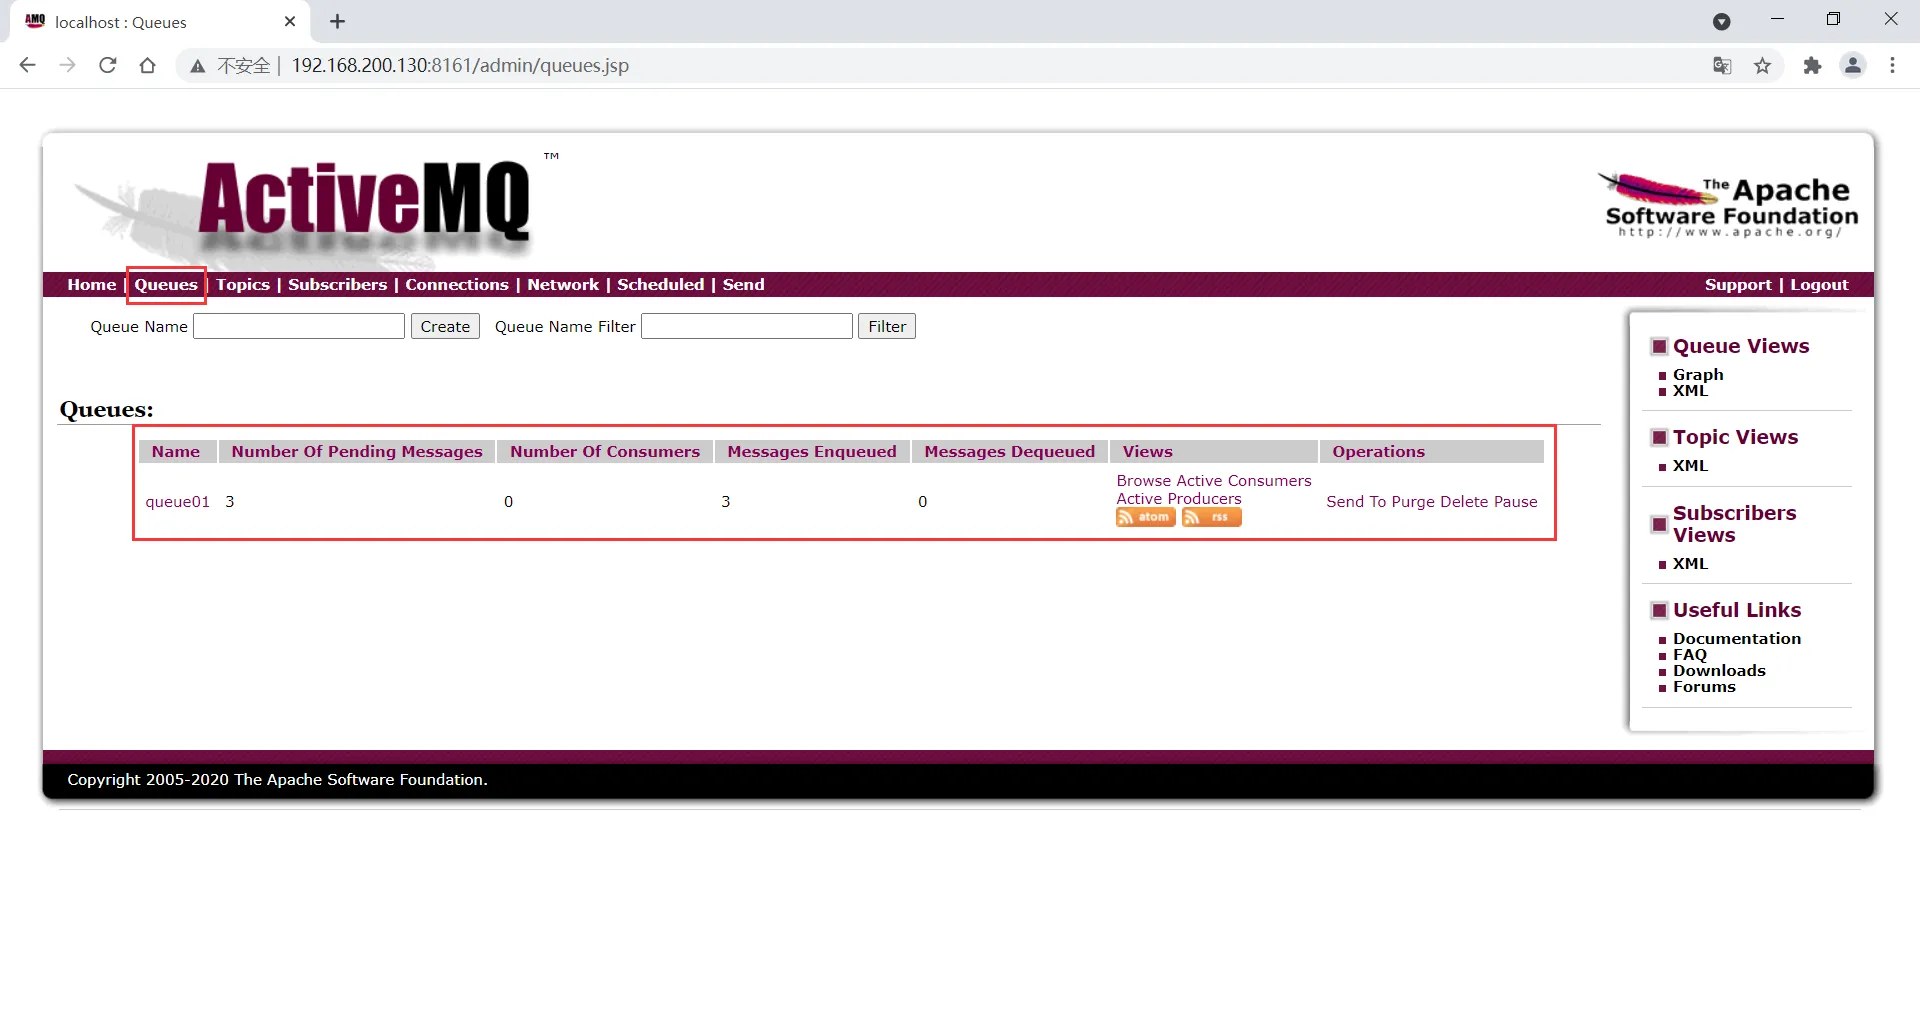The height and width of the screenshot is (1030, 1920).
Task: Select the Connections navigation item
Action: pos(457,284)
